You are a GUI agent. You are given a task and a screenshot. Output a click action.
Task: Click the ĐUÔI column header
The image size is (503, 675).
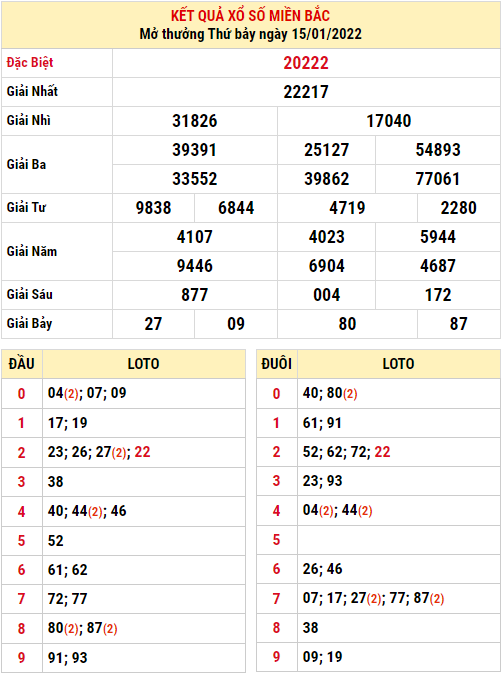[x=276, y=364]
